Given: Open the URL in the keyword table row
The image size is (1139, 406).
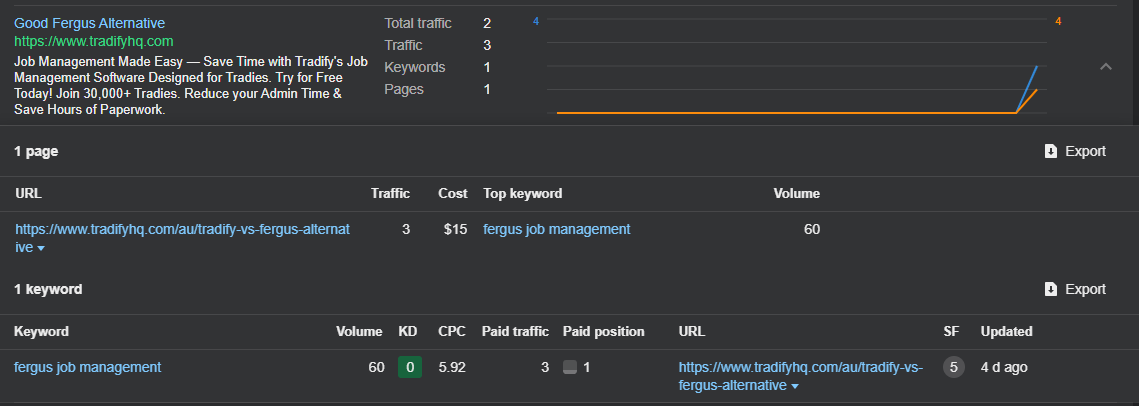Looking at the screenshot, I should click(x=800, y=376).
